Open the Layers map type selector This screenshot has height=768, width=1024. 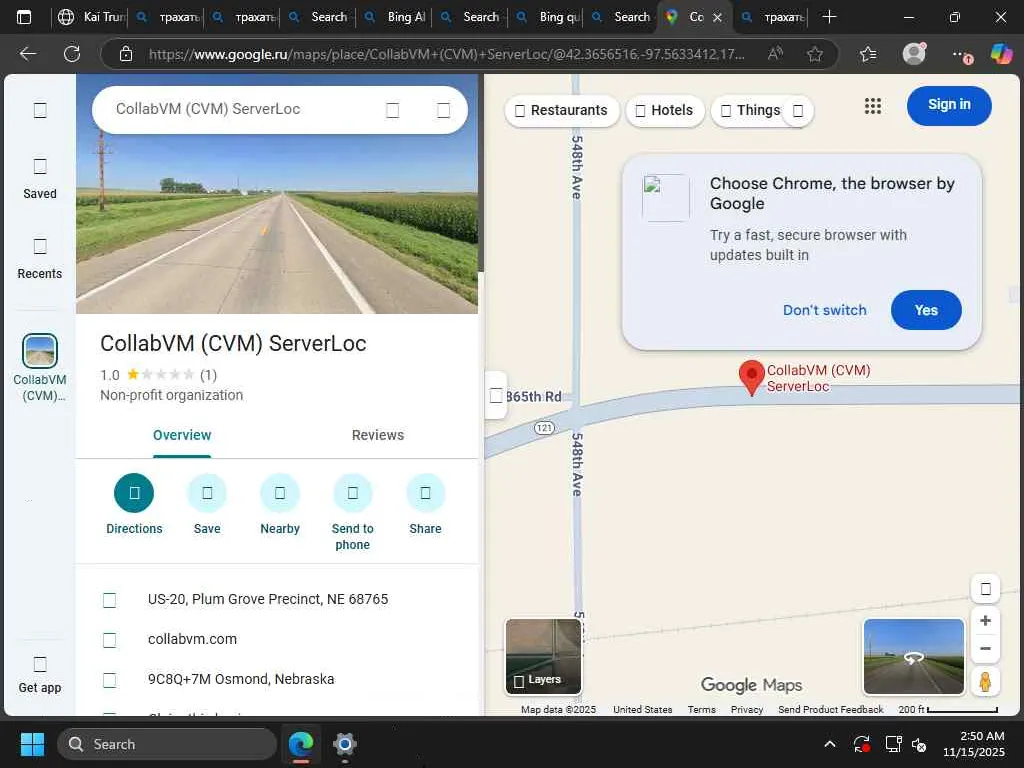(x=543, y=656)
